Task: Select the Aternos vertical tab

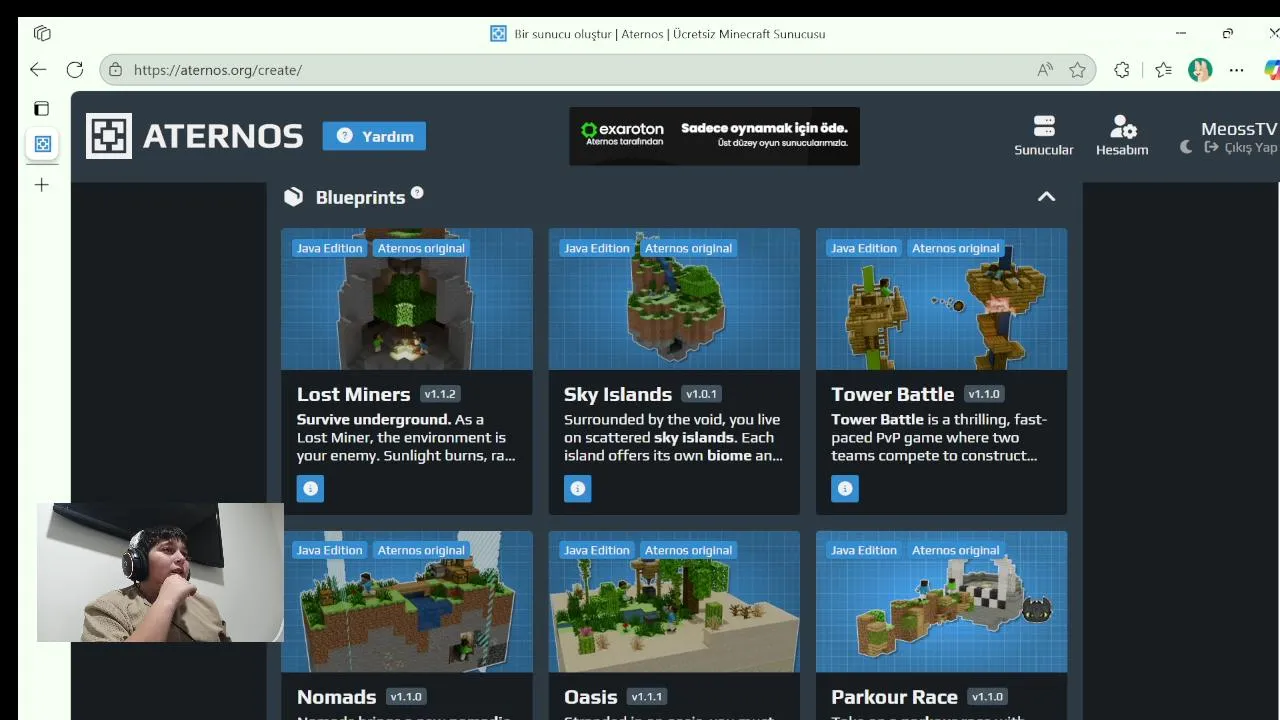Action: pyautogui.click(x=42, y=144)
